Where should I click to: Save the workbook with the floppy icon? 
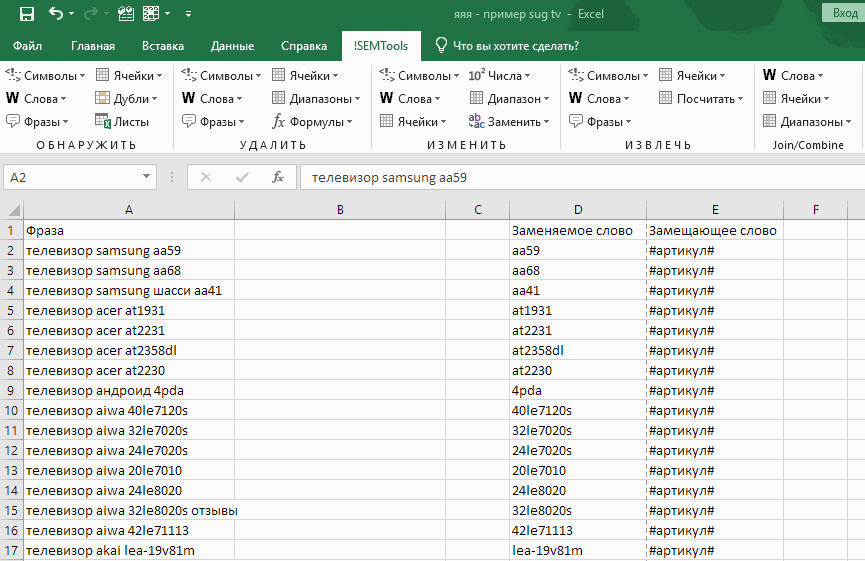click(x=26, y=14)
